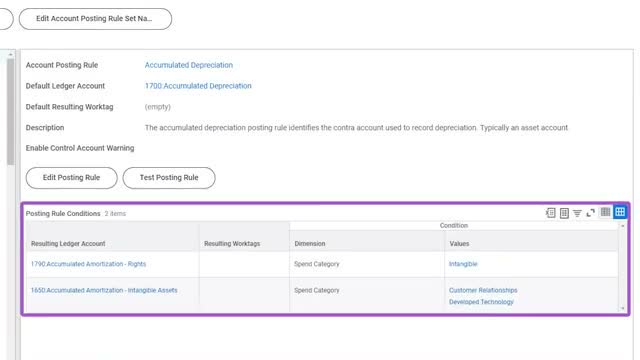
Task: Open 1650:Accumulated Amortization - Intangible Assets link
Action: tap(104, 290)
